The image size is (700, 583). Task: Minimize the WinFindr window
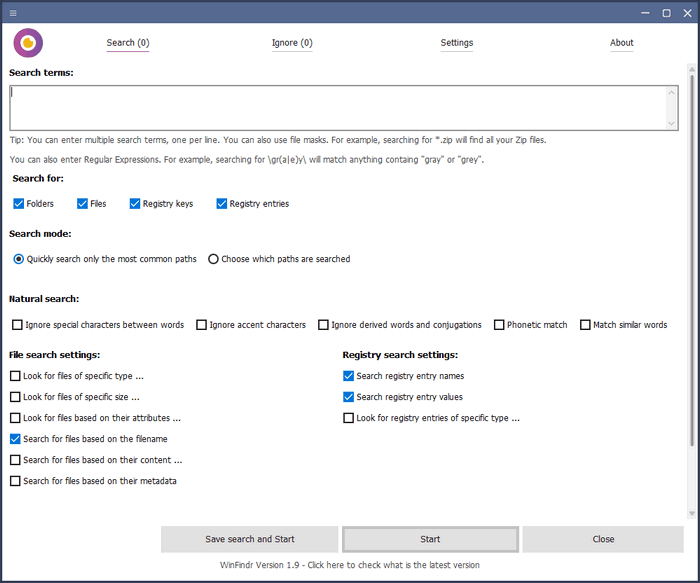pos(645,13)
